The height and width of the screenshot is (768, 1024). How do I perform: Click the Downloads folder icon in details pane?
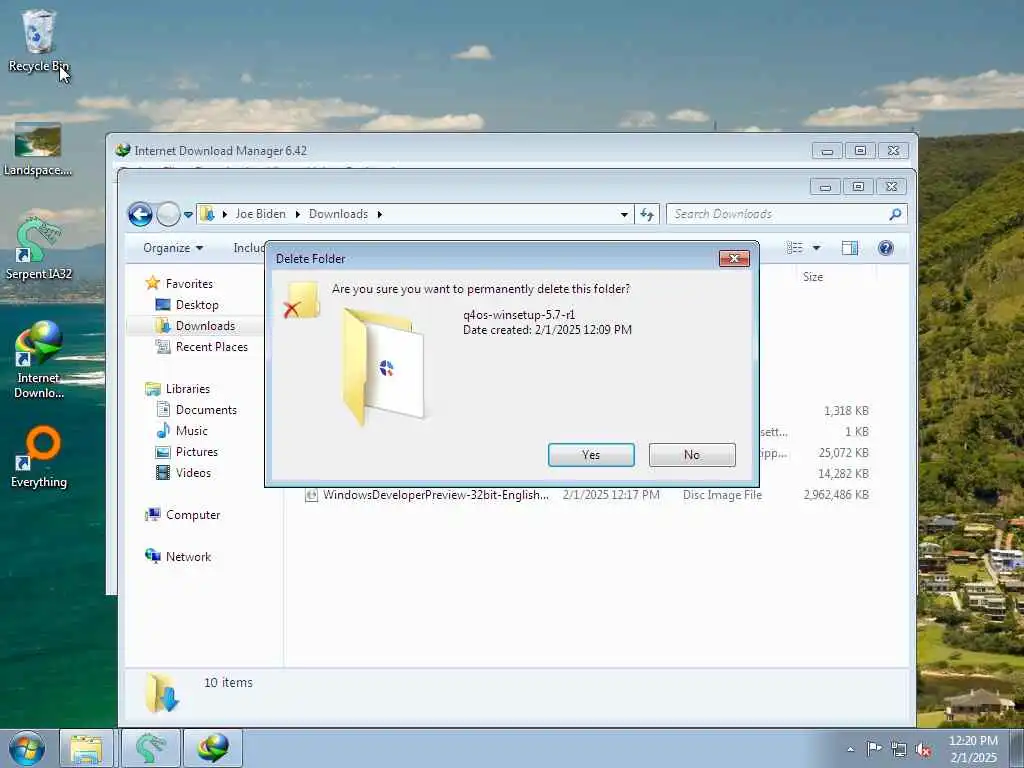point(161,694)
